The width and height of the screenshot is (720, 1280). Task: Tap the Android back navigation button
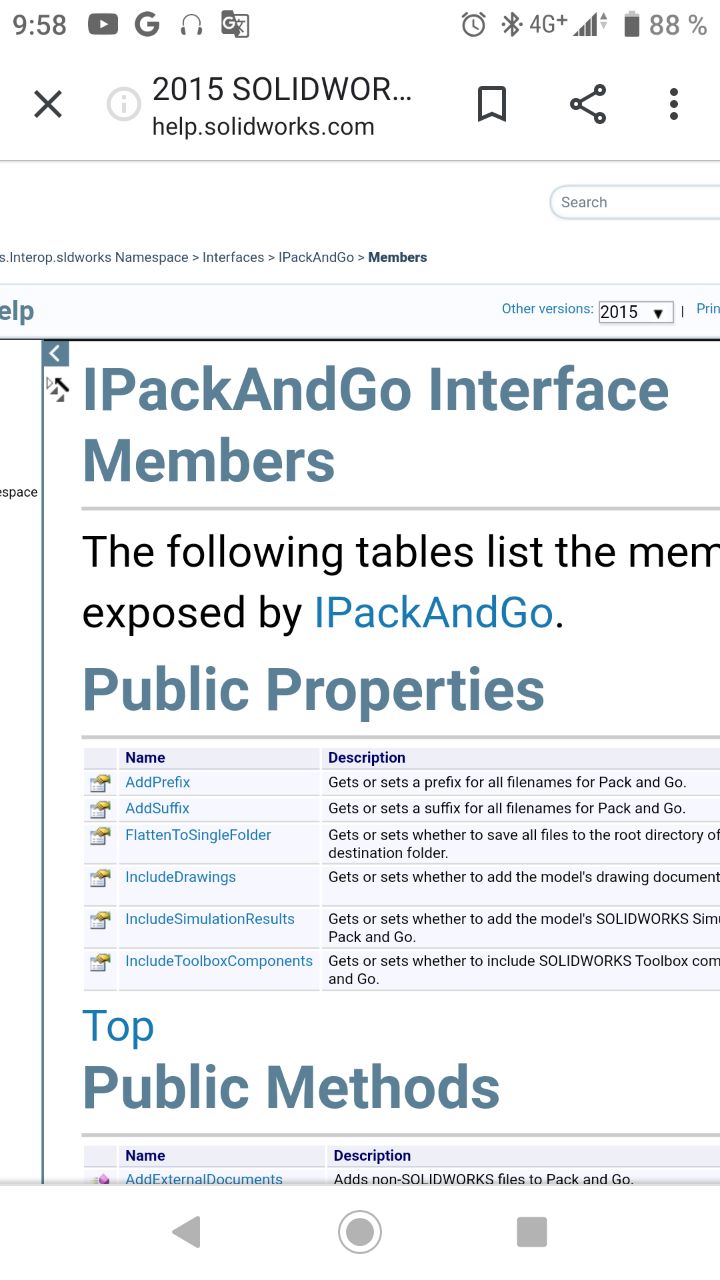(186, 1232)
